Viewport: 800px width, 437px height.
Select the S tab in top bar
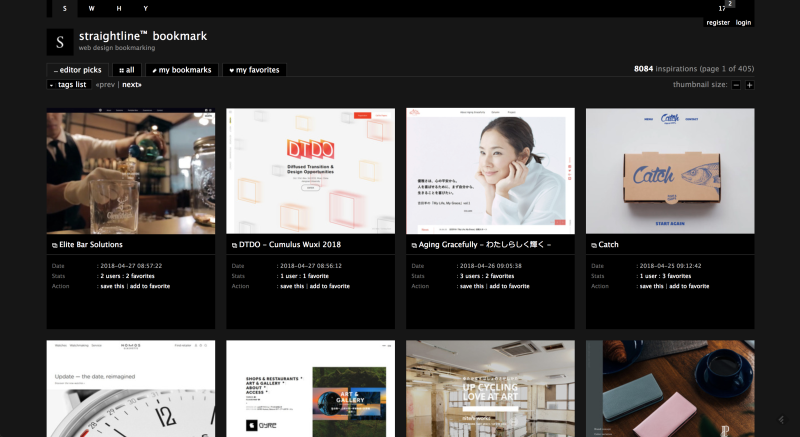pos(64,9)
